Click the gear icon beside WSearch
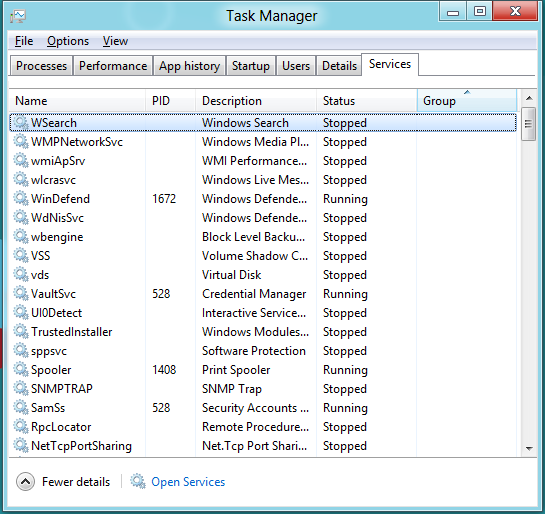Image resolution: width=545 pixels, height=514 pixels. coord(21,123)
